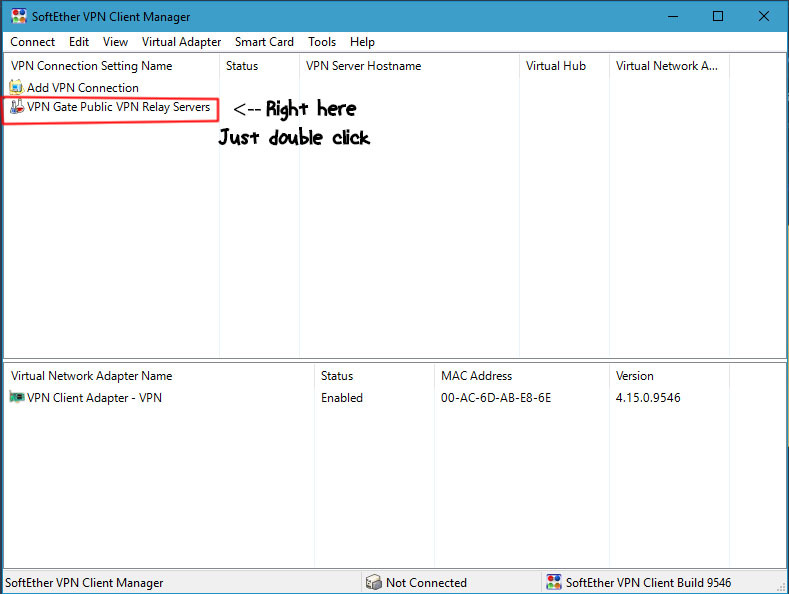Open the Help menu
The height and width of the screenshot is (594, 789).
pos(362,42)
